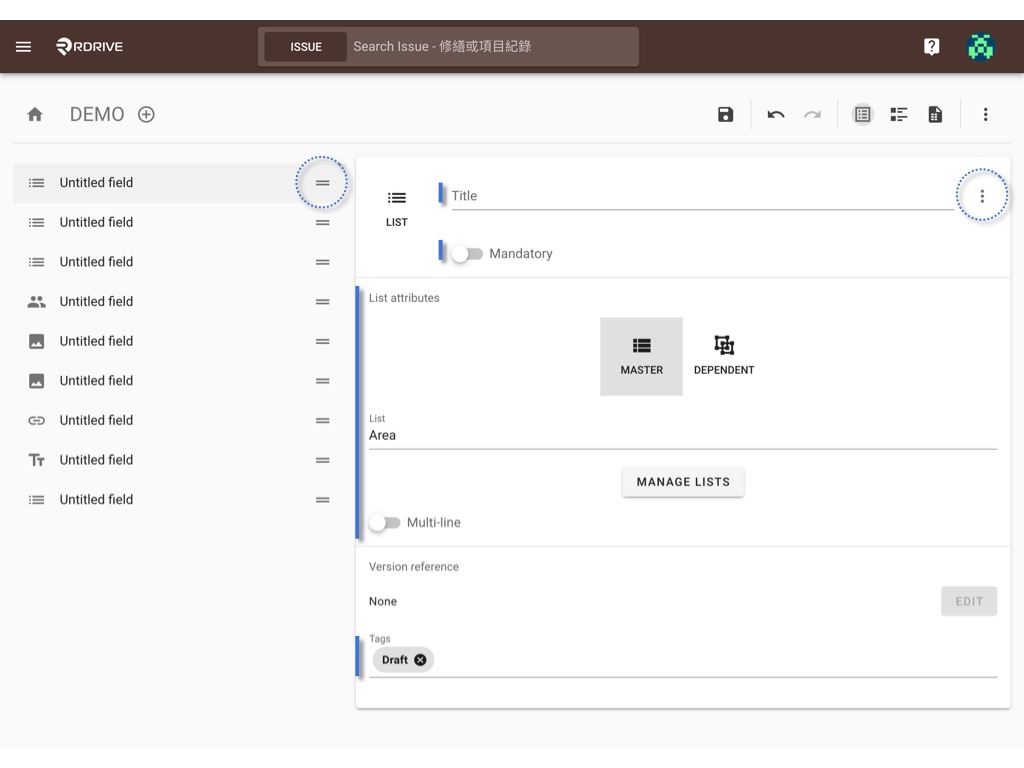Choose the DEPENDENT list attribute
The image size is (1024, 768).
pos(724,357)
